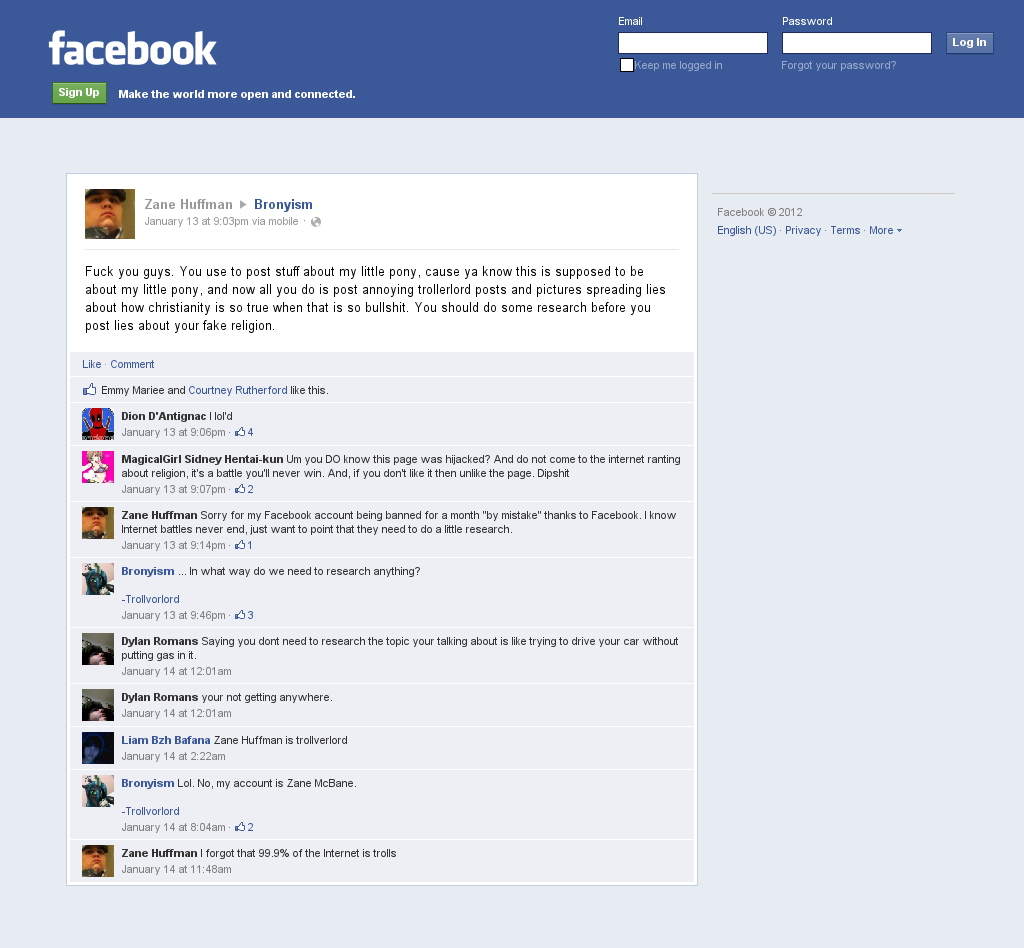Focus the Email input field

pyautogui.click(x=693, y=43)
